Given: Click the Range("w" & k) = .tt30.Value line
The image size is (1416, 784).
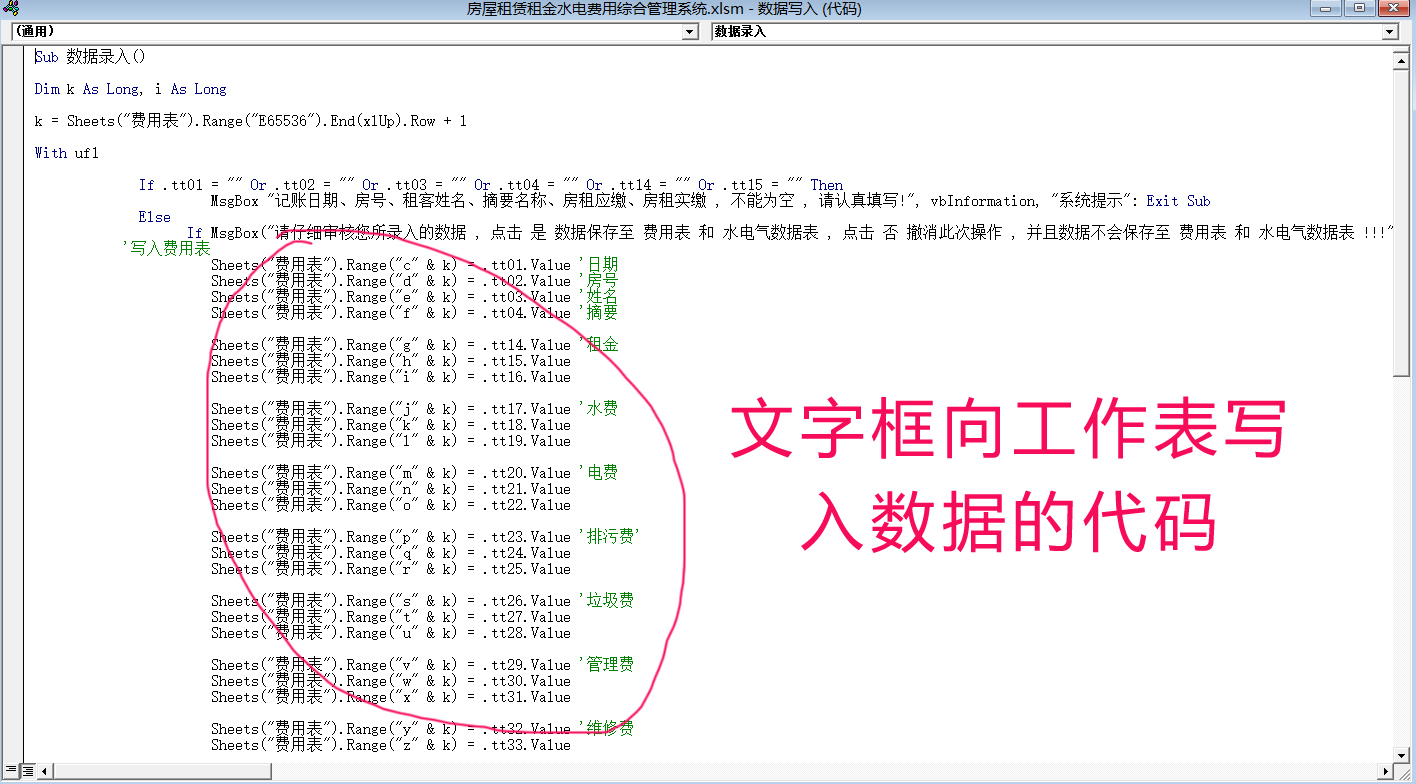Looking at the screenshot, I should tap(391, 681).
